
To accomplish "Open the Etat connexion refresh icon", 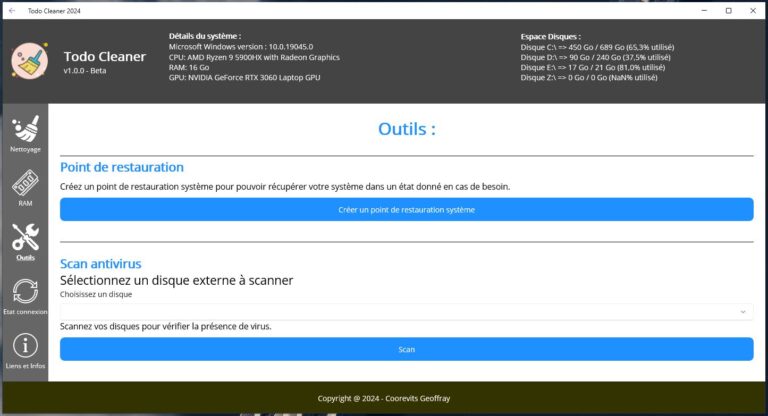I will click(x=25, y=291).
